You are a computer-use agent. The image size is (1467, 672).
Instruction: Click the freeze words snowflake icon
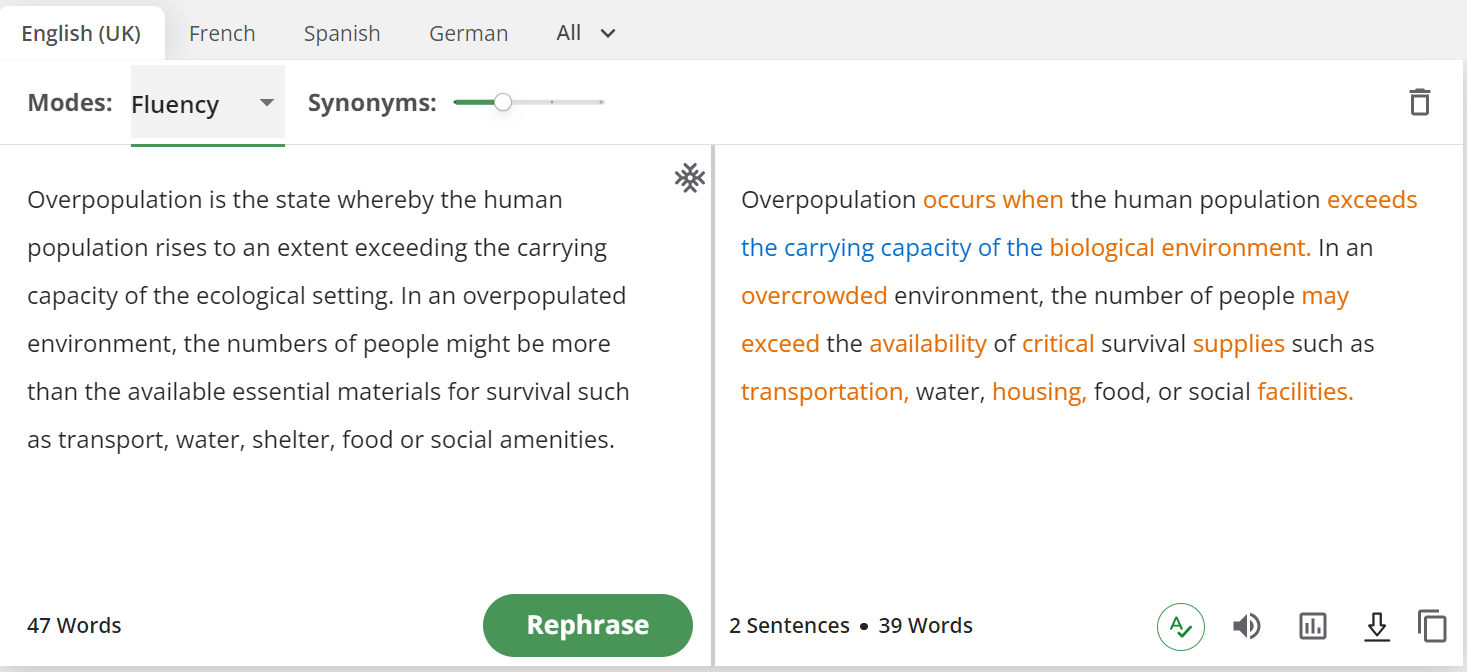coord(690,179)
